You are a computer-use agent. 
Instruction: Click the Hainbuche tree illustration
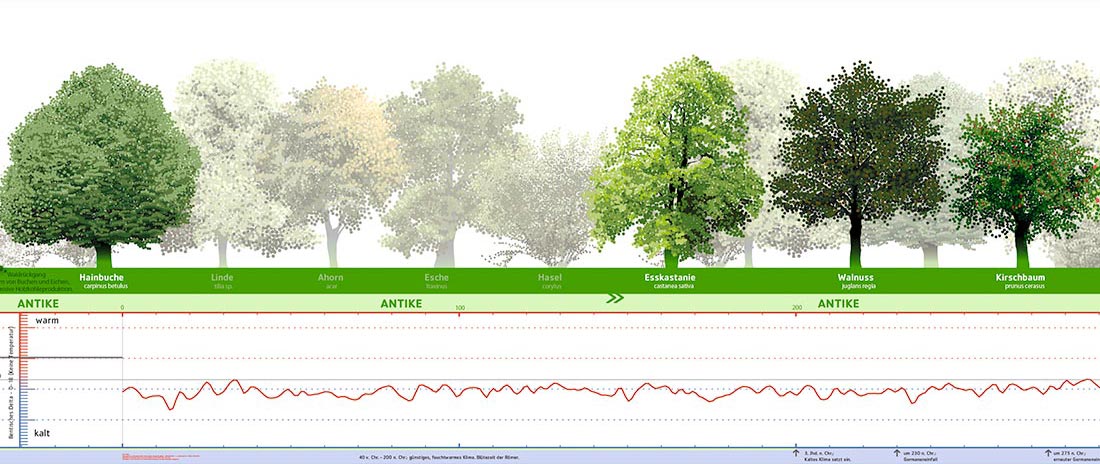pos(100,160)
